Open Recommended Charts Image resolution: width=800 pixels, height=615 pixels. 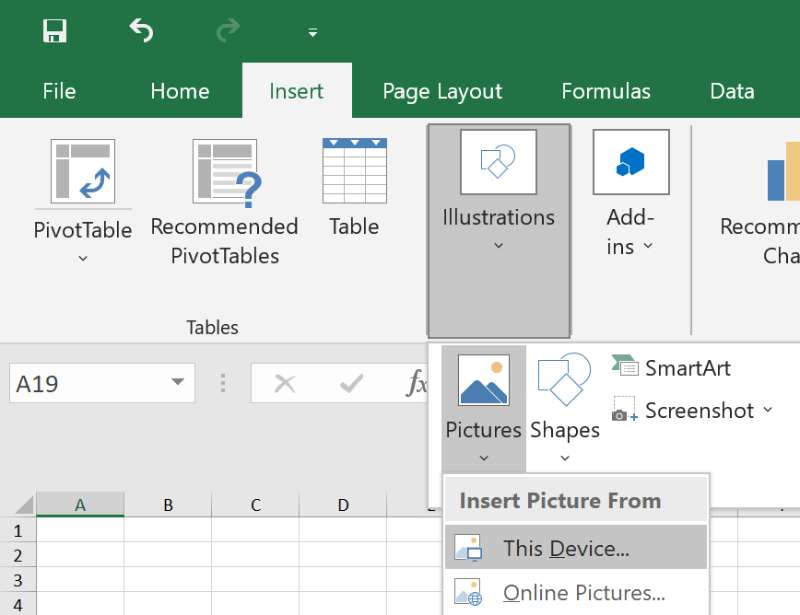pos(760,204)
